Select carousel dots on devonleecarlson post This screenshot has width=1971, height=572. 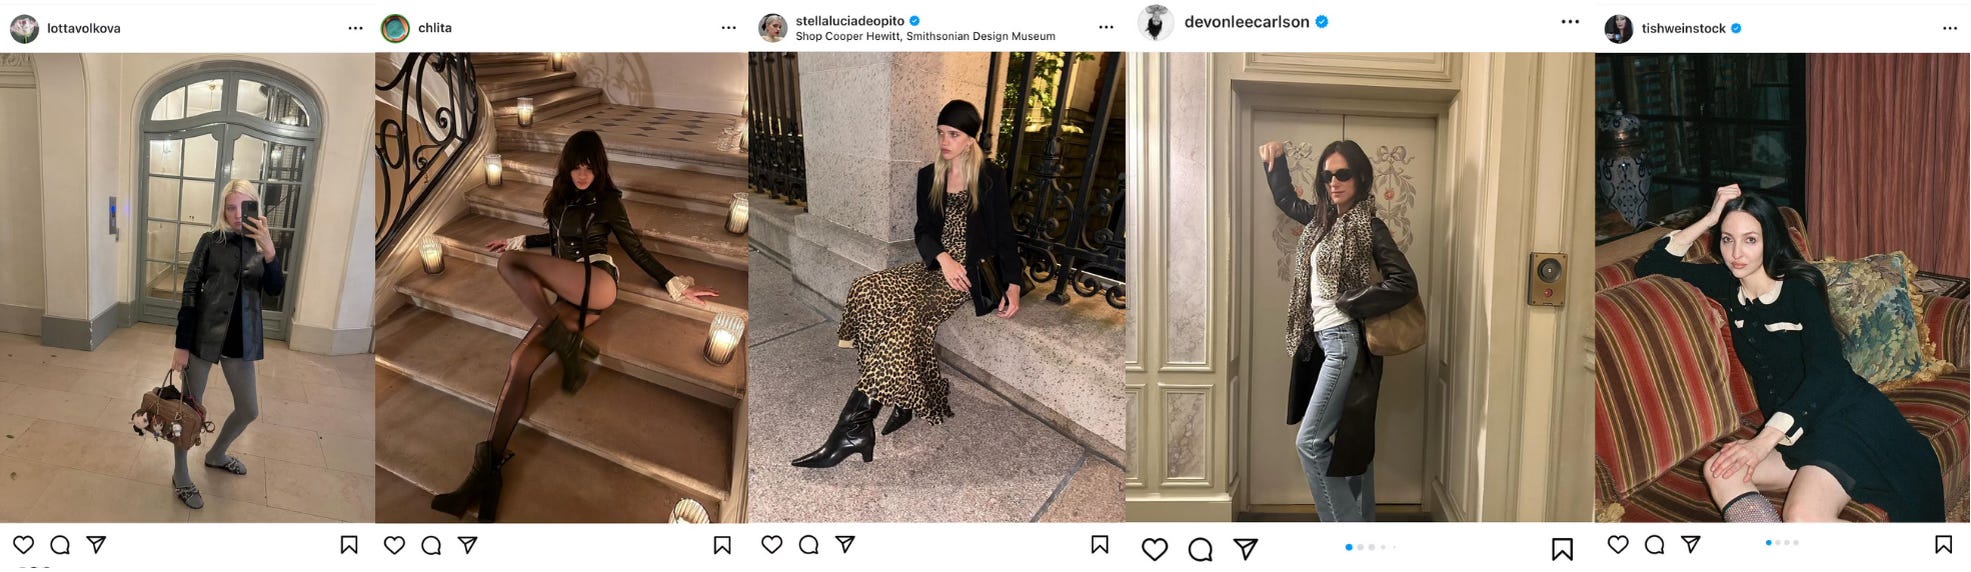point(1371,547)
